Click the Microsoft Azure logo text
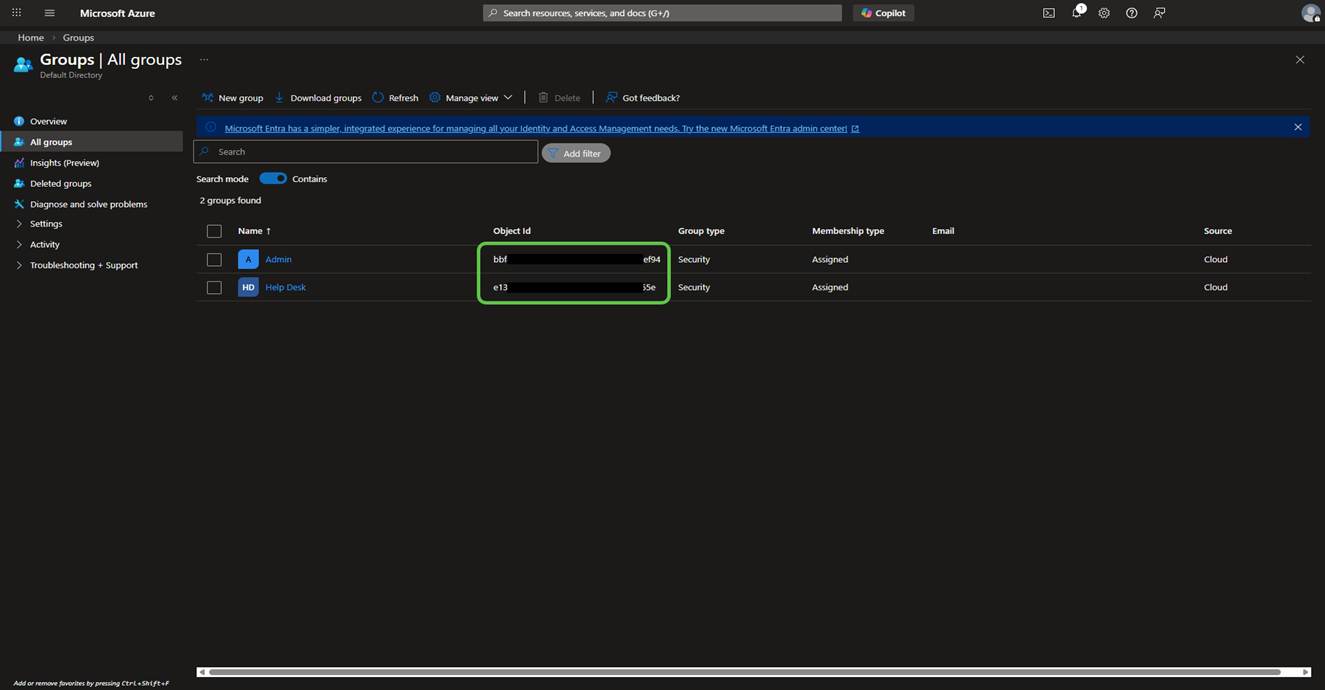The image size is (1325, 690). [117, 13]
